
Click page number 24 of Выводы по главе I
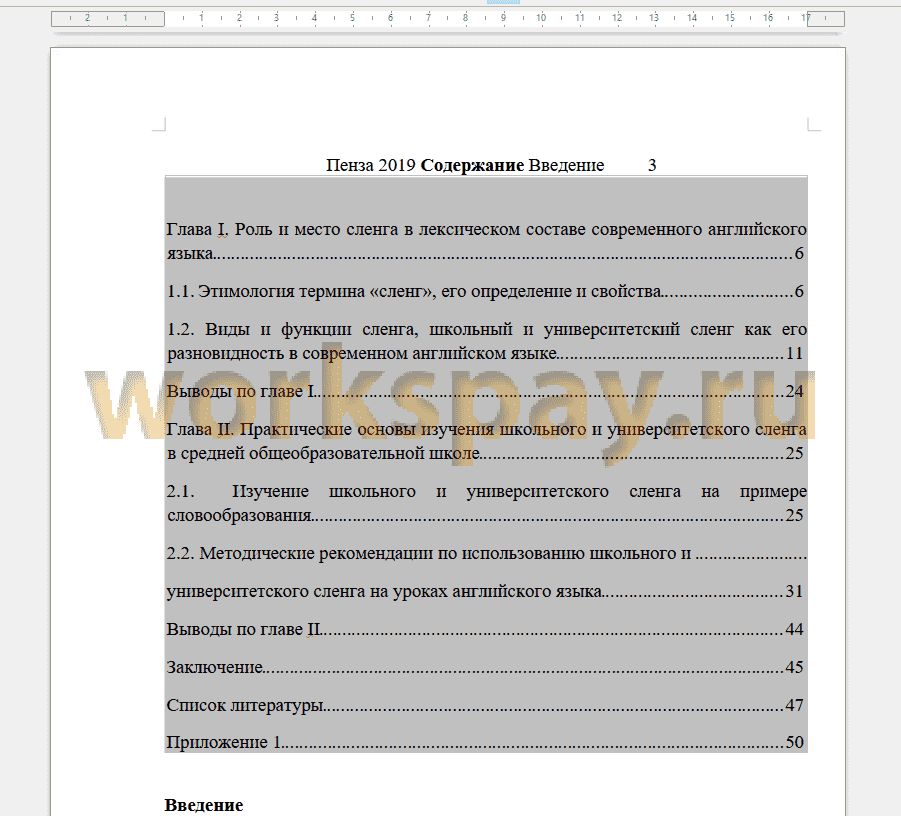click(x=795, y=391)
